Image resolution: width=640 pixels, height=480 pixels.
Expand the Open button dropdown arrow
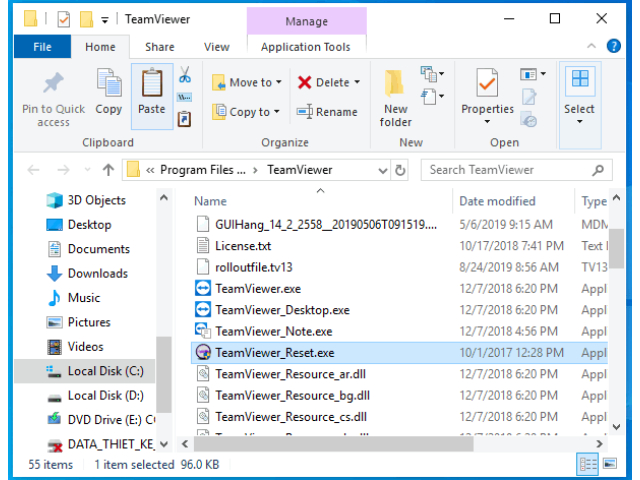click(543, 74)
